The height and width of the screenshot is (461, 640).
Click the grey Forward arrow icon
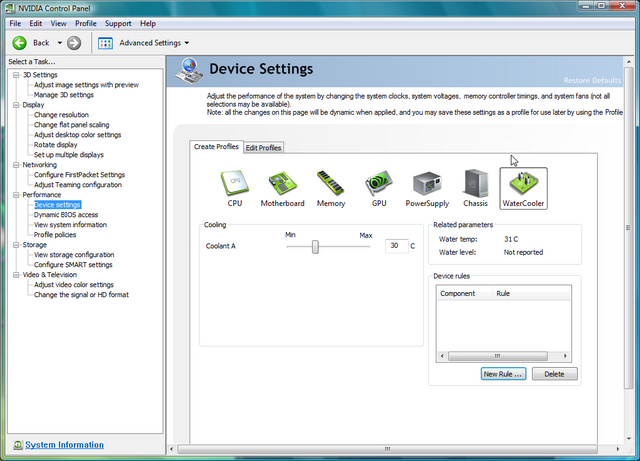[x=74, y=43]
